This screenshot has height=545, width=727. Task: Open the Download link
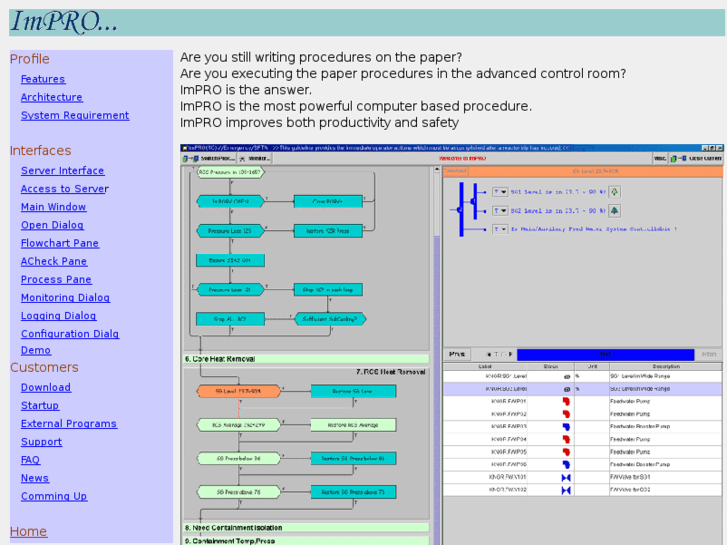46,387
